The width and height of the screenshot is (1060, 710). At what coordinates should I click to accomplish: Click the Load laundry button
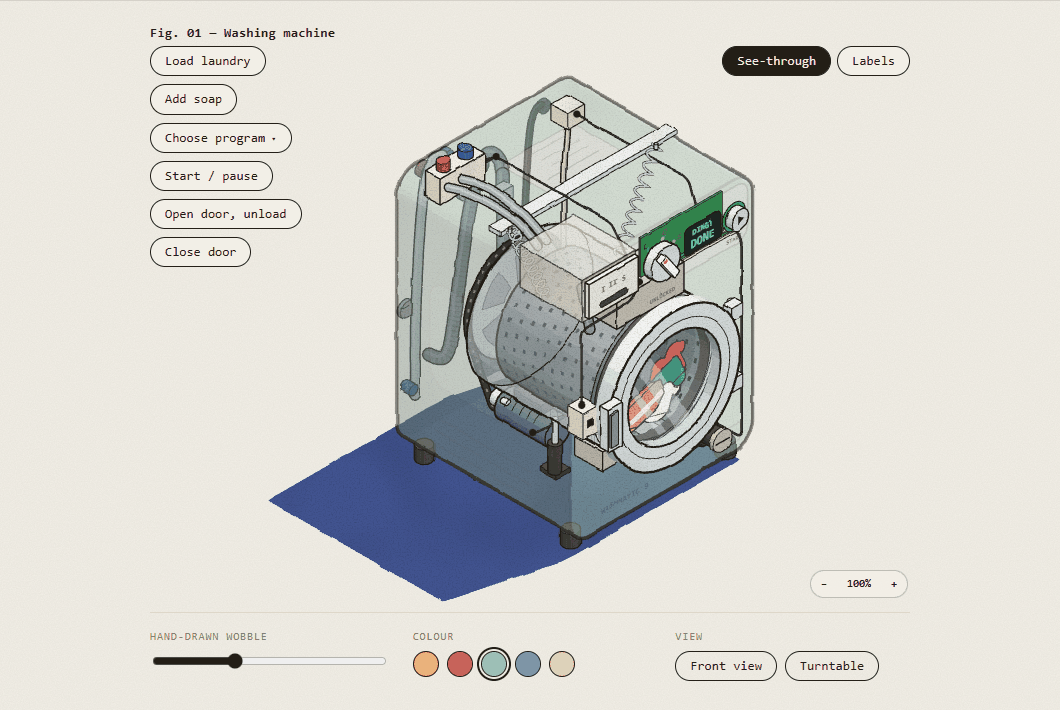click(x=208, y=61)
